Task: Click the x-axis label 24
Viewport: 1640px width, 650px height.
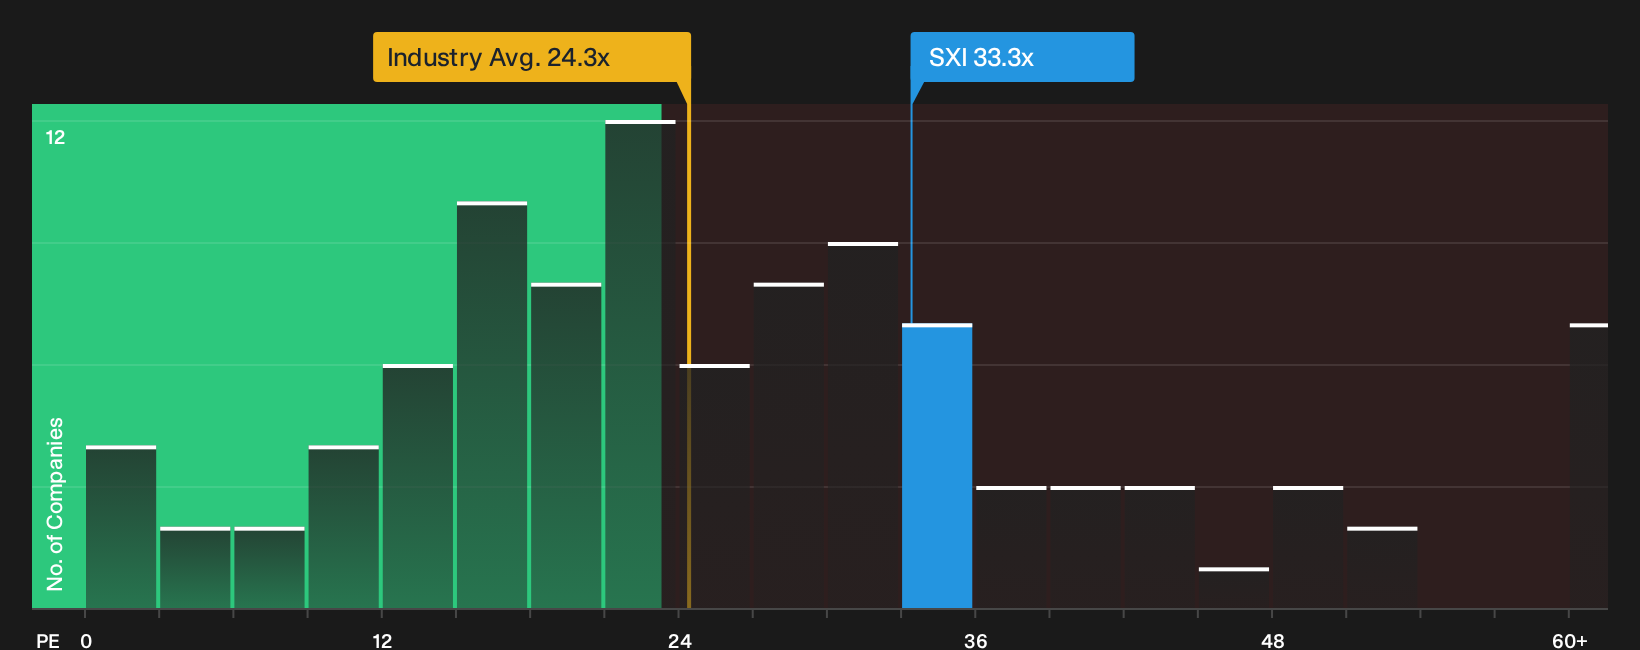Action: (680, 640)
